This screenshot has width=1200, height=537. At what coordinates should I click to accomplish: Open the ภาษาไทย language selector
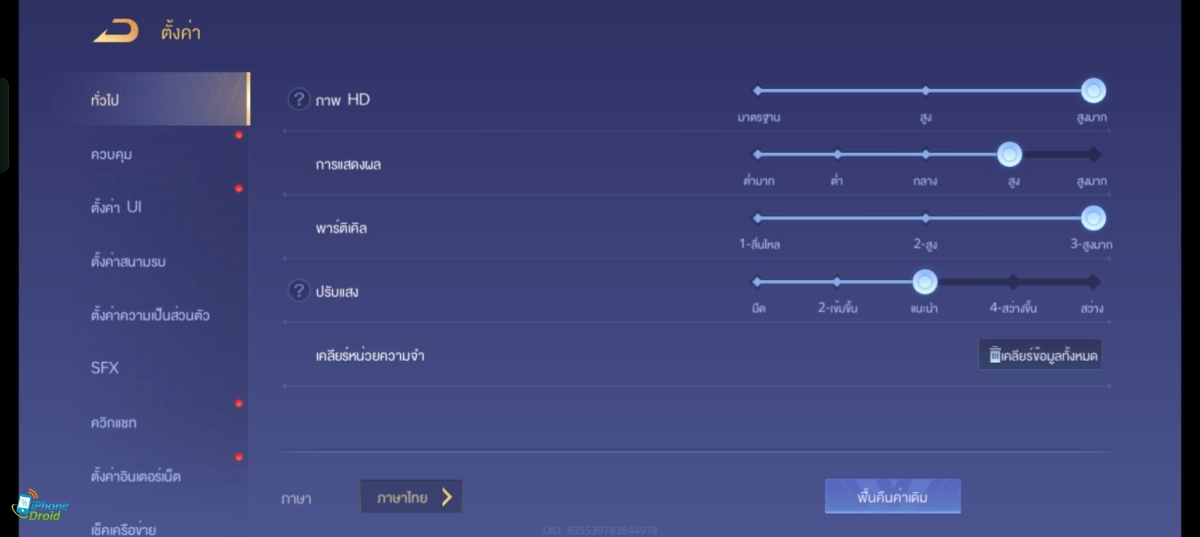point(411,497)
